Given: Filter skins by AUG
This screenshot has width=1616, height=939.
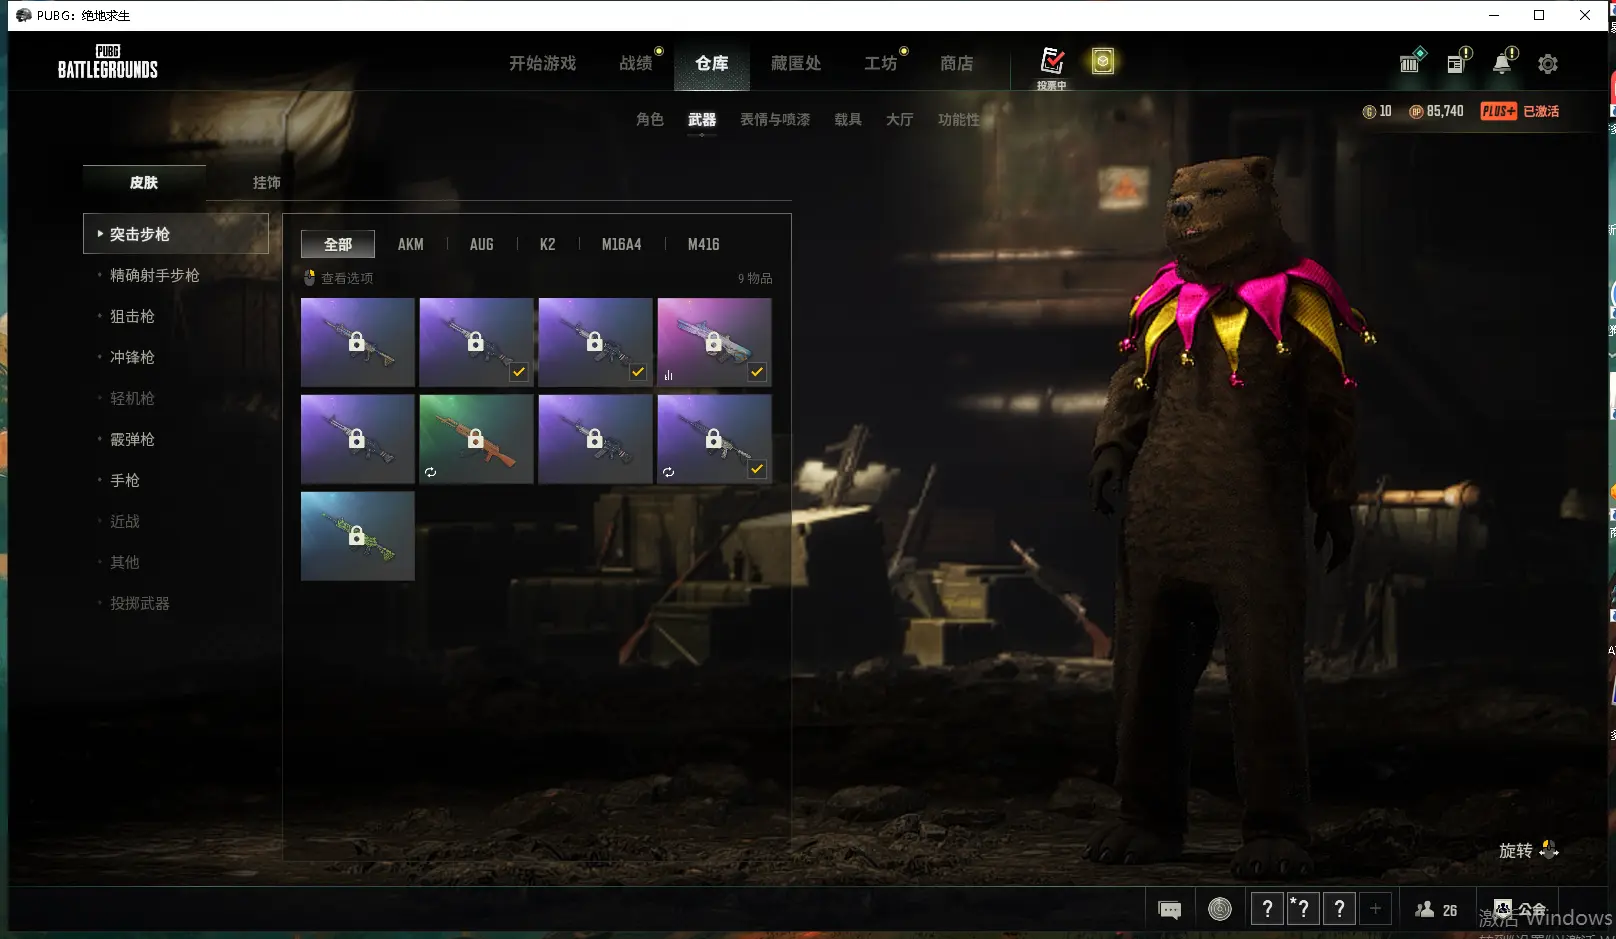Looking at the screenshot, I should [482, 244].
